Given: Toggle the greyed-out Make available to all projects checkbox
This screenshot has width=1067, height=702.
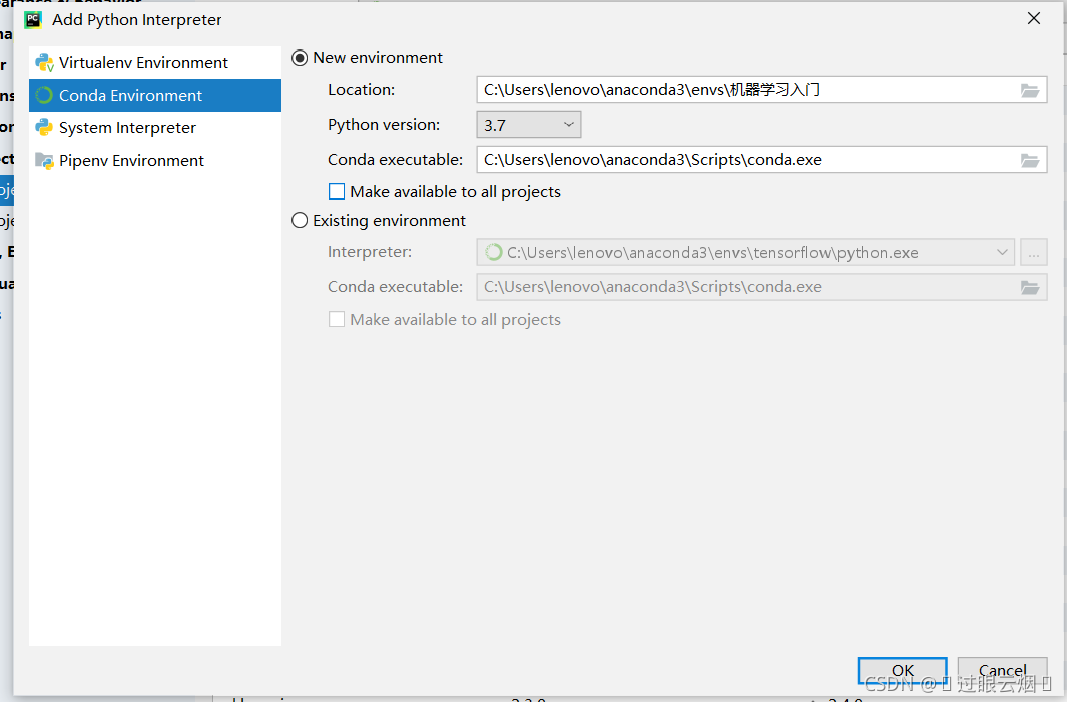Looking at the screenshot, I should [x=337, y=320].
